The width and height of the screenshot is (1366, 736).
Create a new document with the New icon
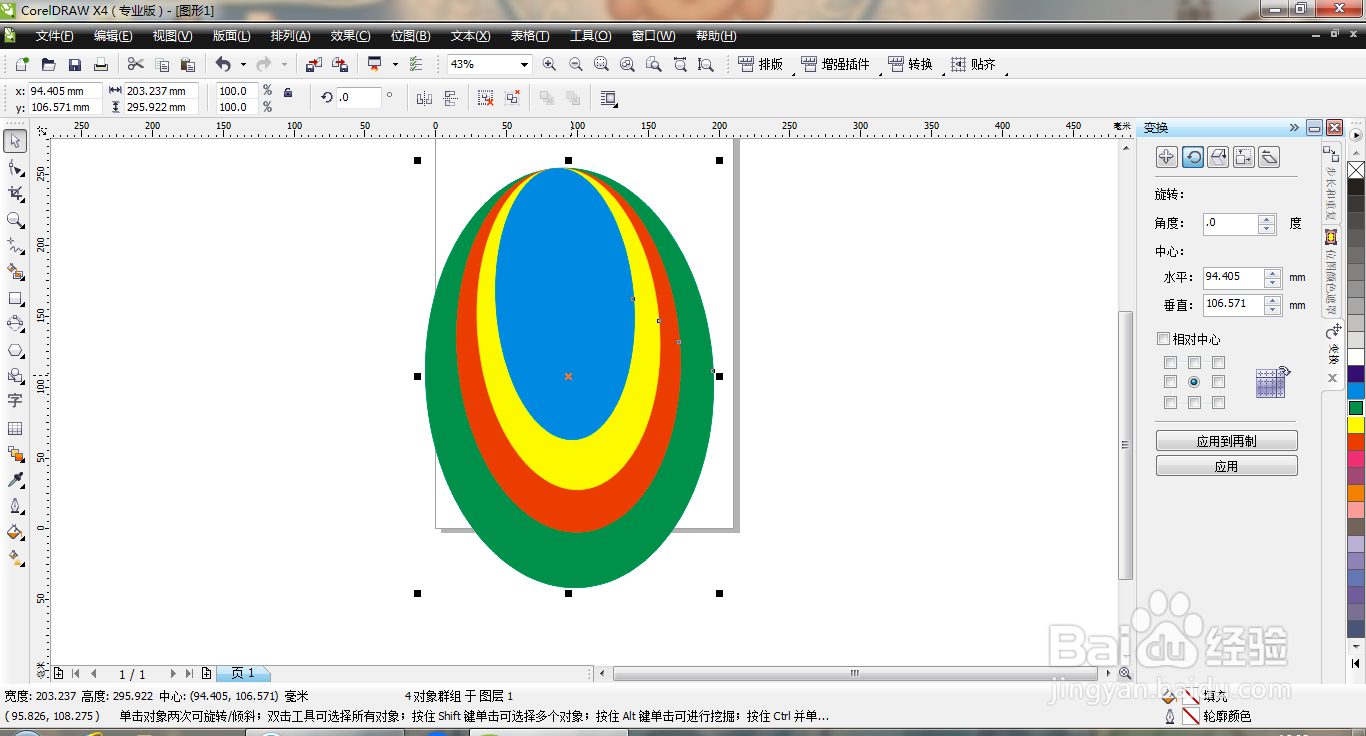22,64
